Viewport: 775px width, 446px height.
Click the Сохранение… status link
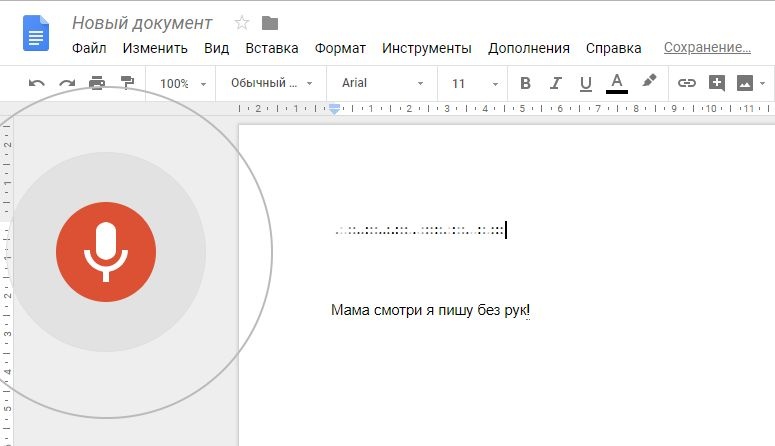tap(707, 47)
